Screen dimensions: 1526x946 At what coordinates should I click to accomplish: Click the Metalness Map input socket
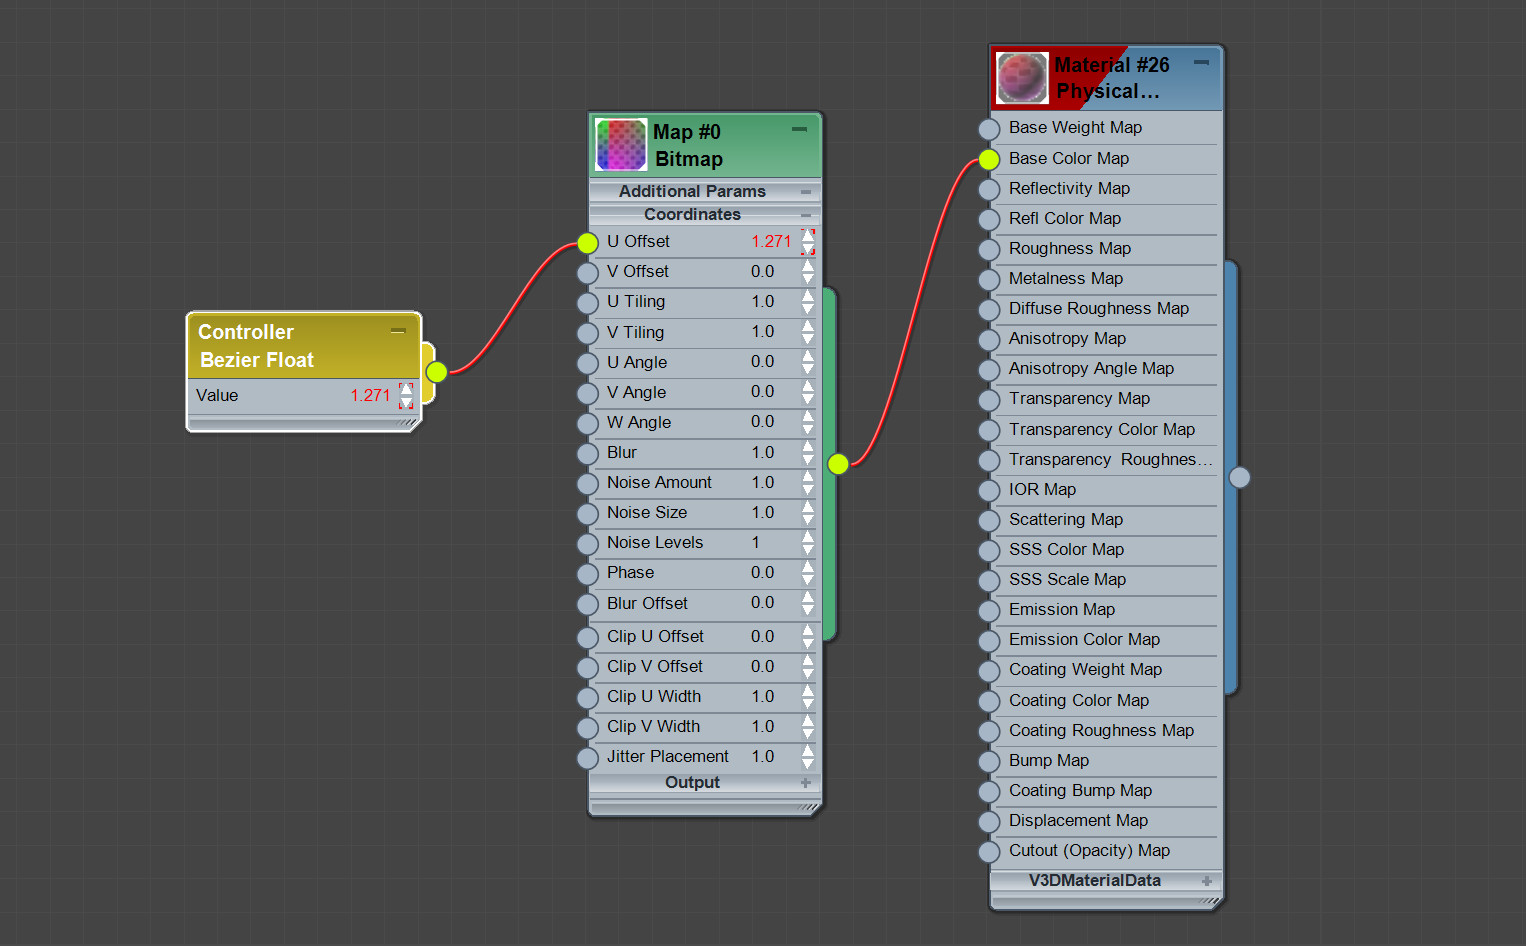tap(989, 279)
